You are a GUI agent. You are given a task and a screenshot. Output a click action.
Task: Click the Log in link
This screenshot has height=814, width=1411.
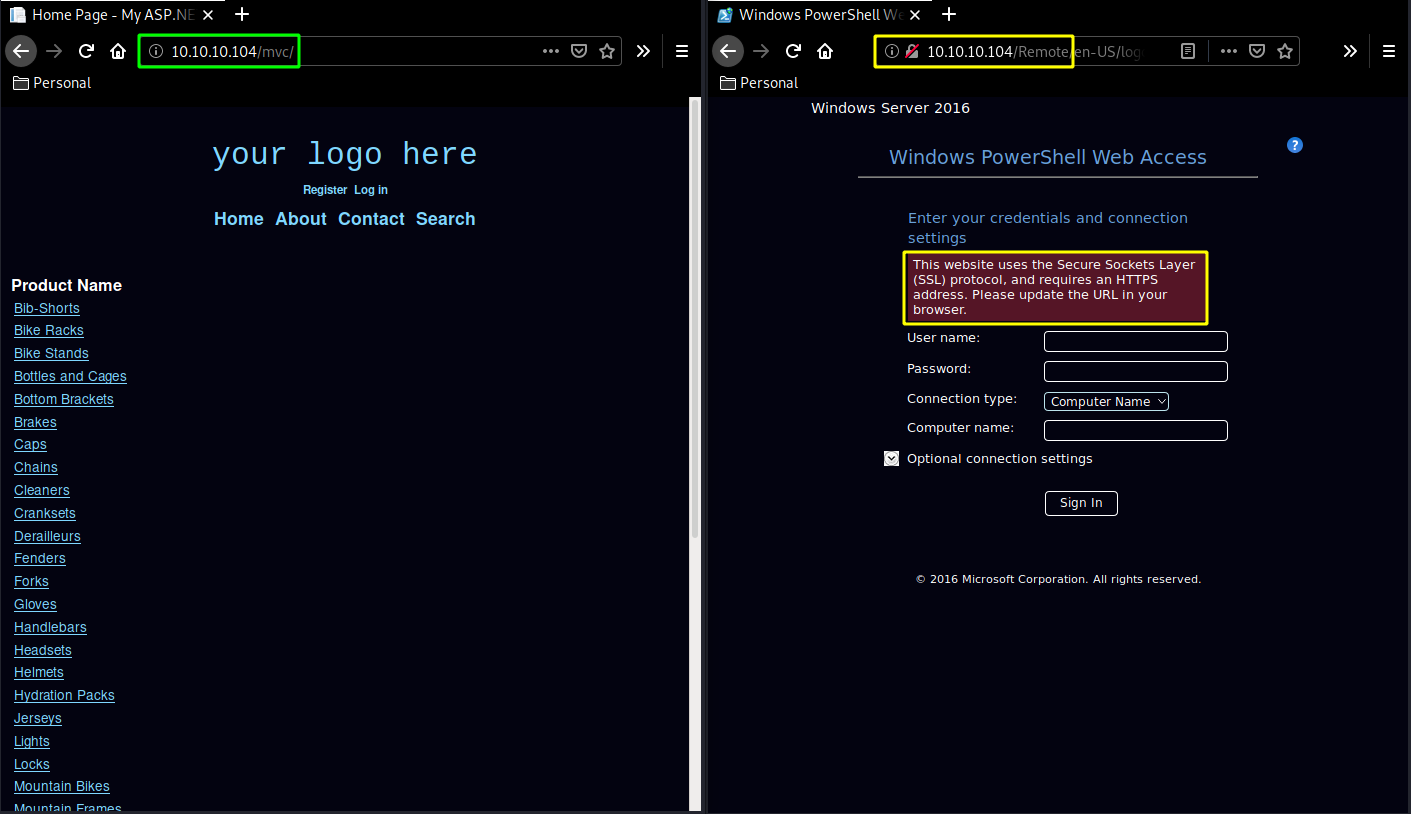[x=371, y=190]
